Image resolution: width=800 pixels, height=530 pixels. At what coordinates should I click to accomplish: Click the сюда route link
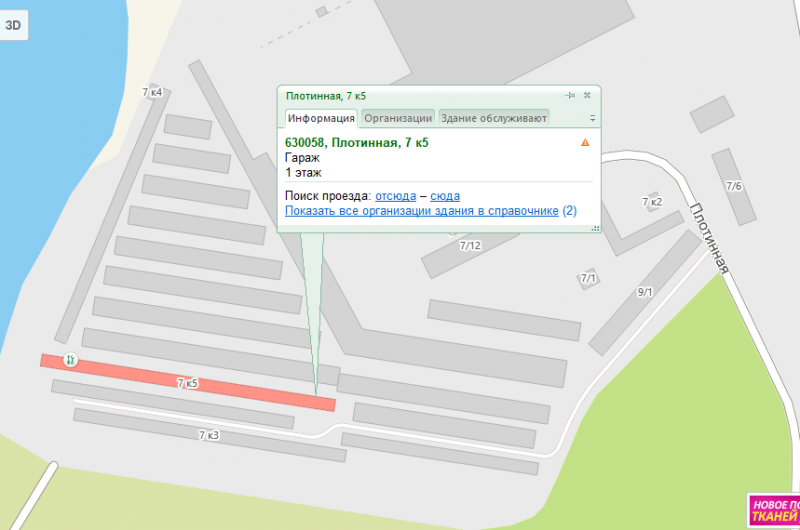445,195
